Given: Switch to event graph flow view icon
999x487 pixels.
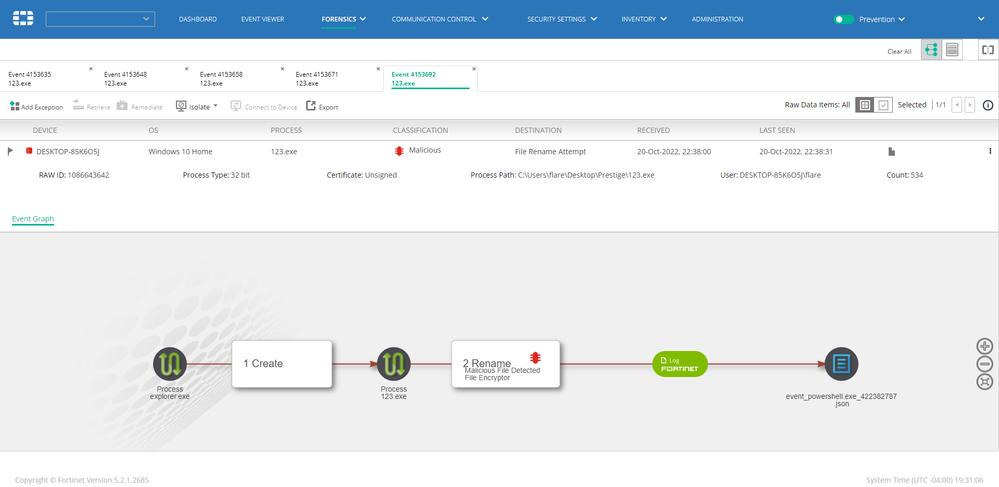Looking at the screenshot, I should (x=931, y=50).
